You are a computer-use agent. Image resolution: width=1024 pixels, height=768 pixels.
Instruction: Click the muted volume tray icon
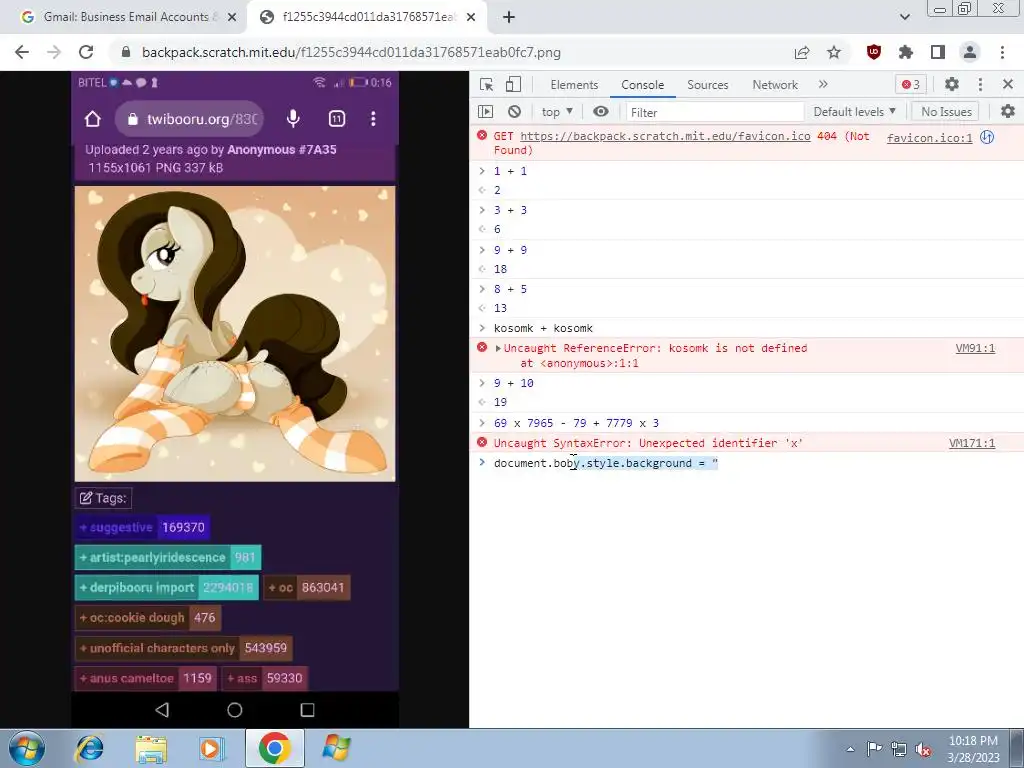point(923,749)
